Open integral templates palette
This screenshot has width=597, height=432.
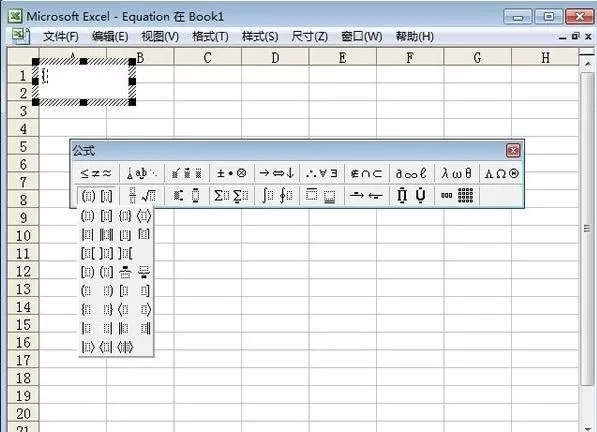pos(277,196)
